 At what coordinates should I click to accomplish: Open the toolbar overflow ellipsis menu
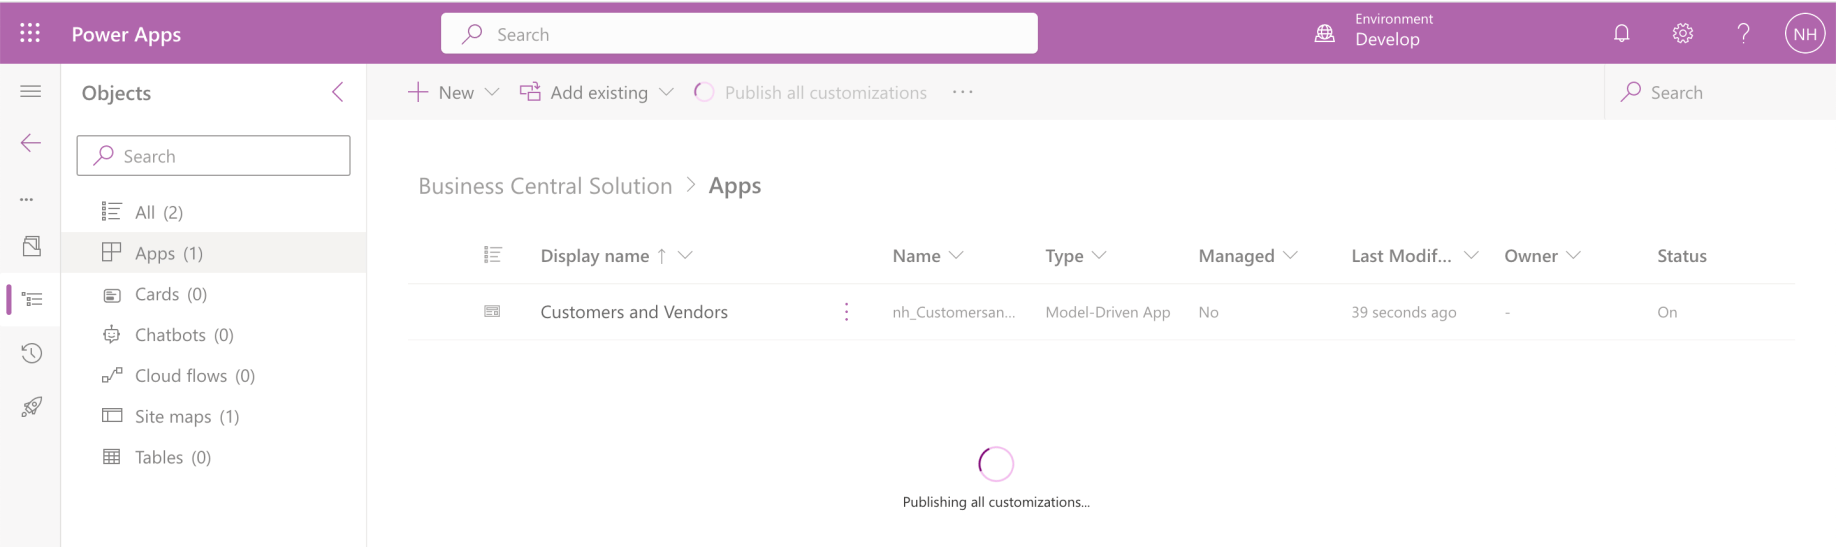(963, 92)
